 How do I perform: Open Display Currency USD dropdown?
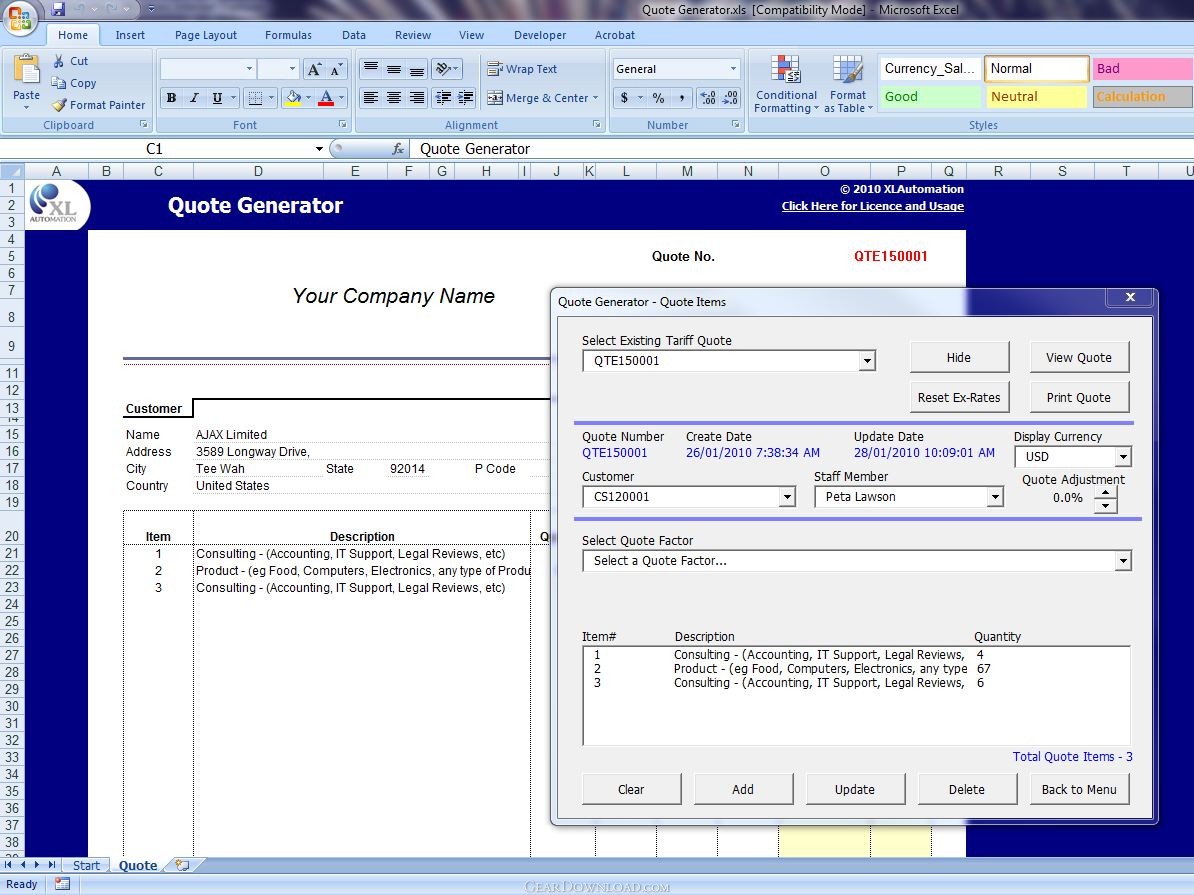click(1122, 457)
